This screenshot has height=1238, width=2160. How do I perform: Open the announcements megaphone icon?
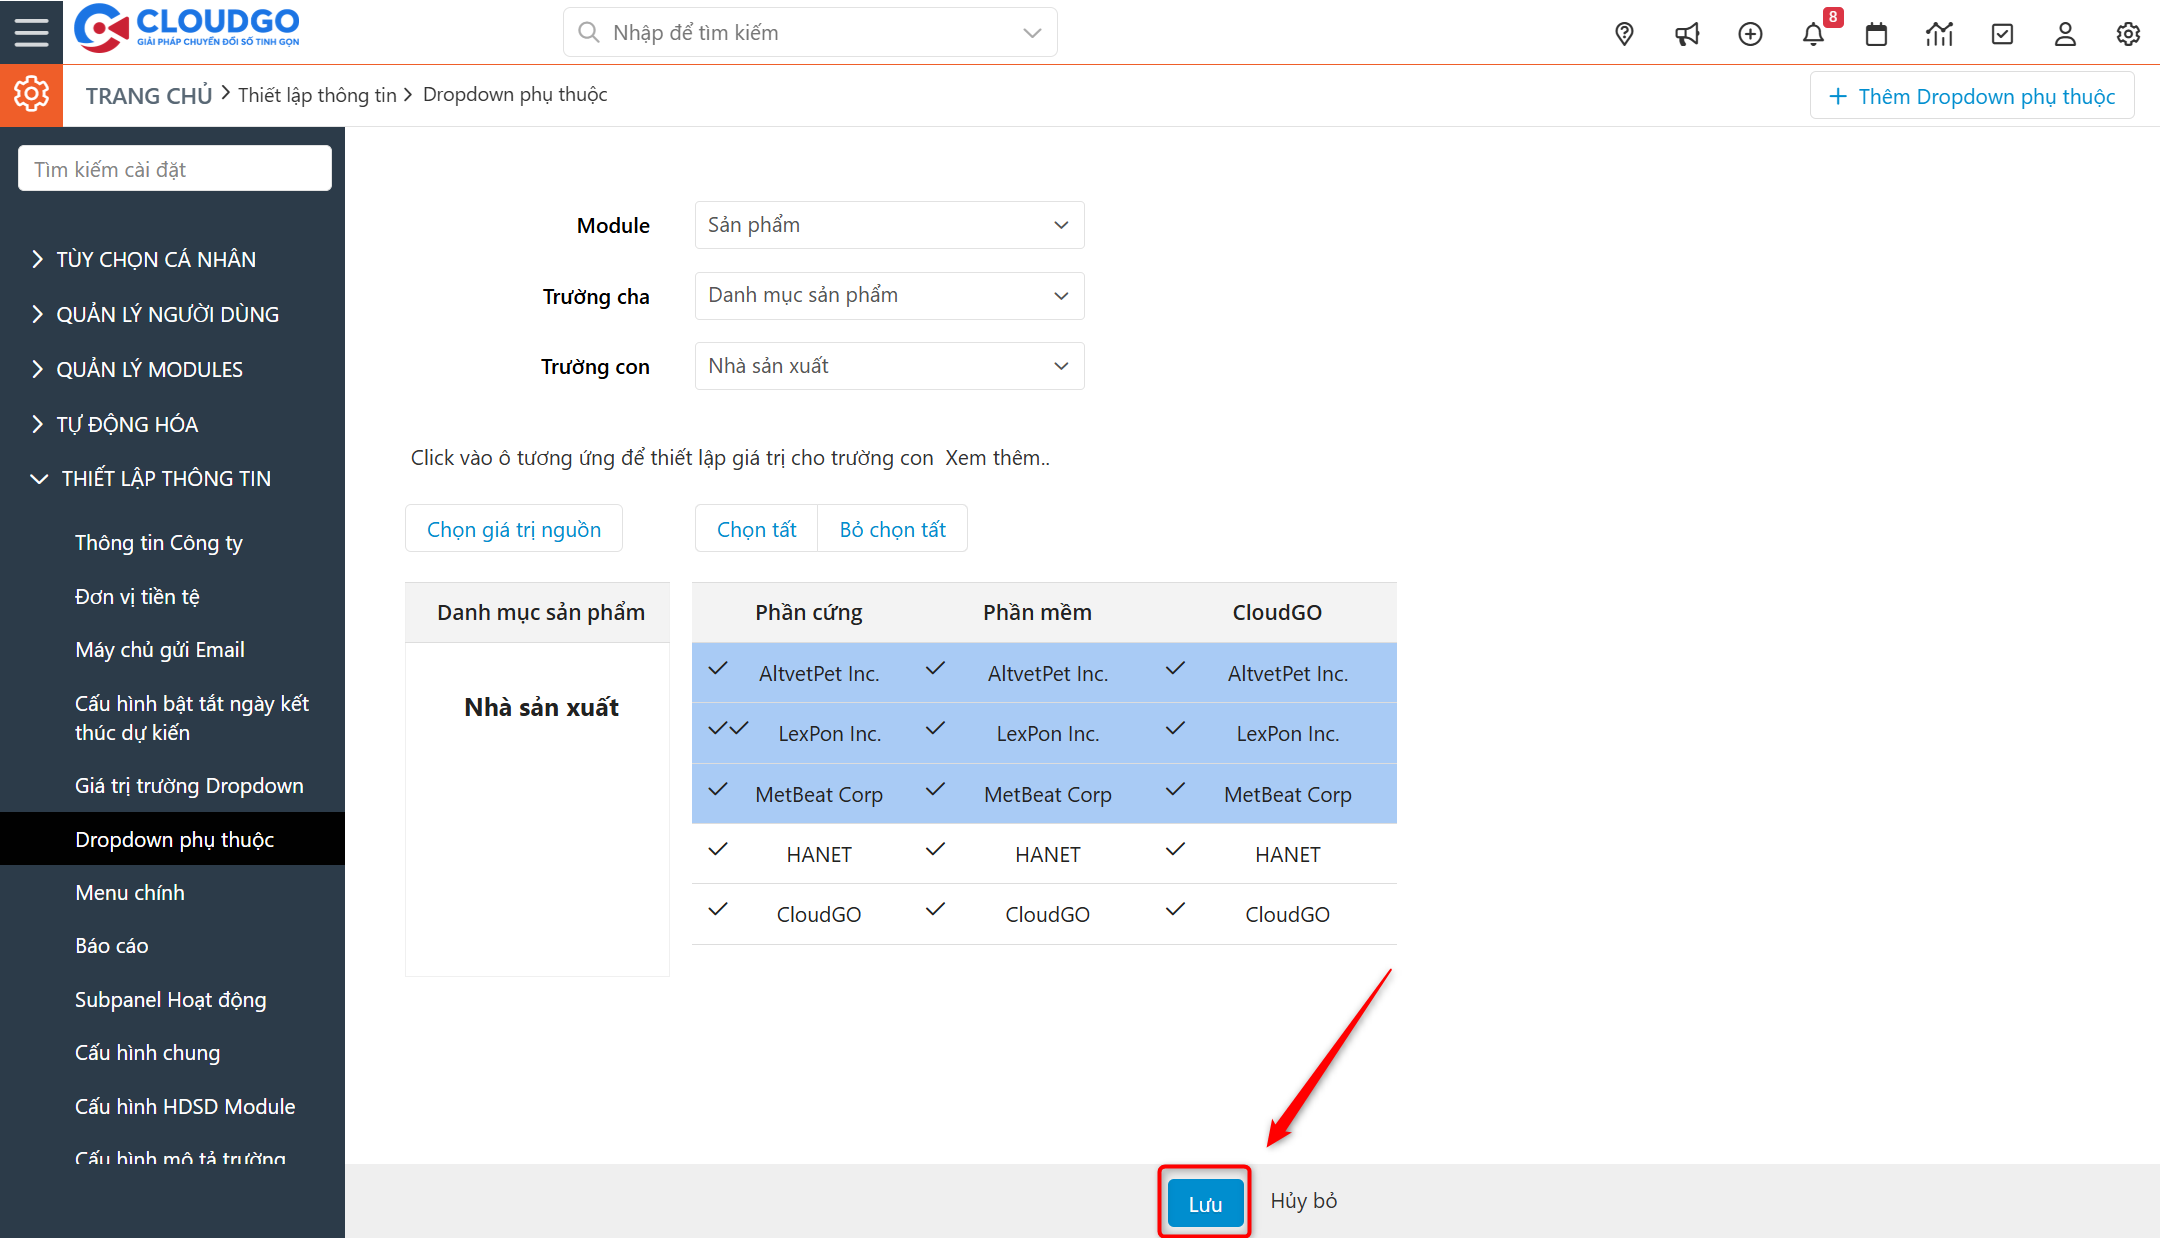coord(1687,34)
